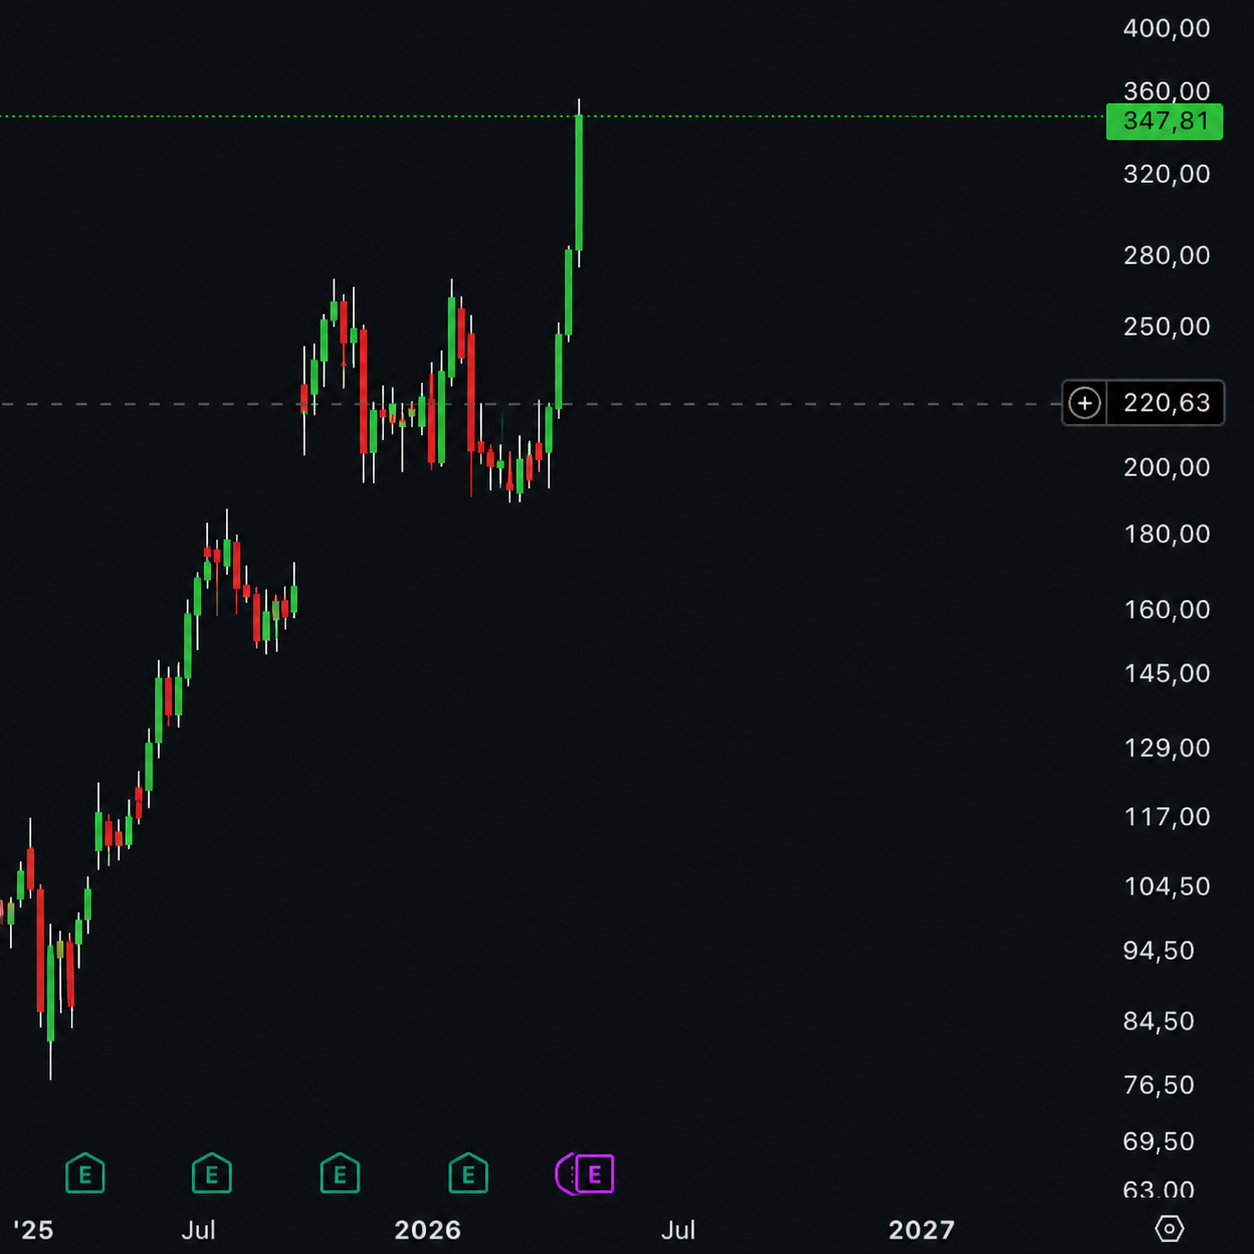1254x1254 pixels.
Task: Click the gray dashed crosshair horizontal line
Action: (x=530, y=404)
